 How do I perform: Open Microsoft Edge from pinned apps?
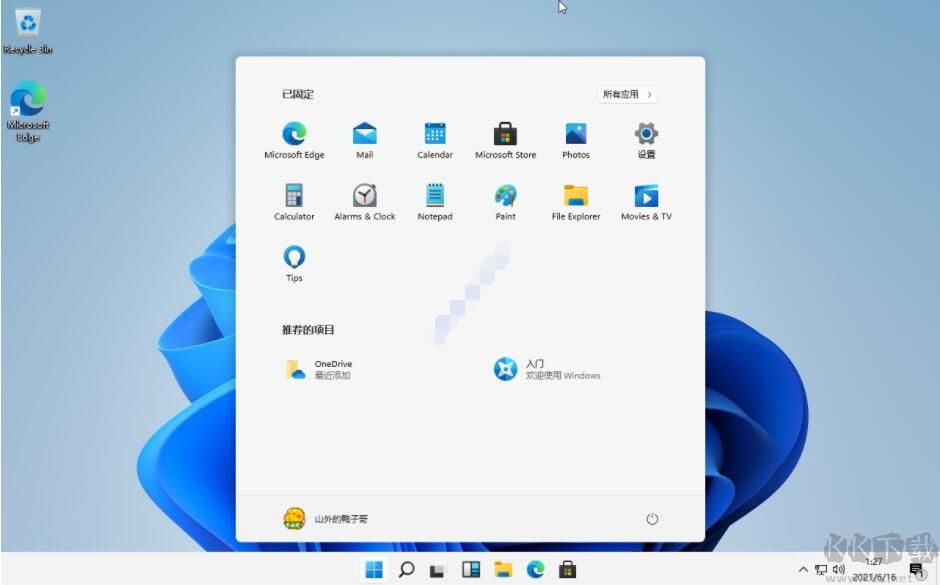294,140
